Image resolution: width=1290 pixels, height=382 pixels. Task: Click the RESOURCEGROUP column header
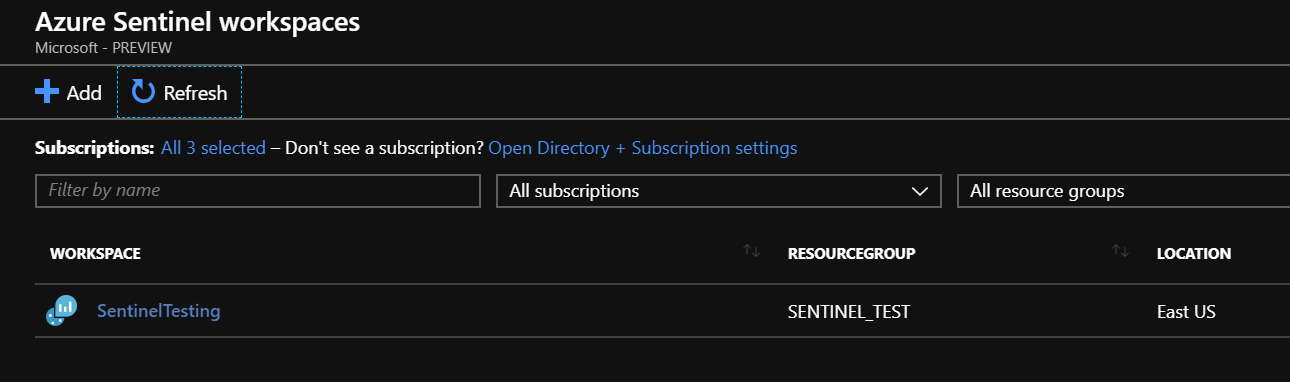pyautogui.click(x=852, y=254)
